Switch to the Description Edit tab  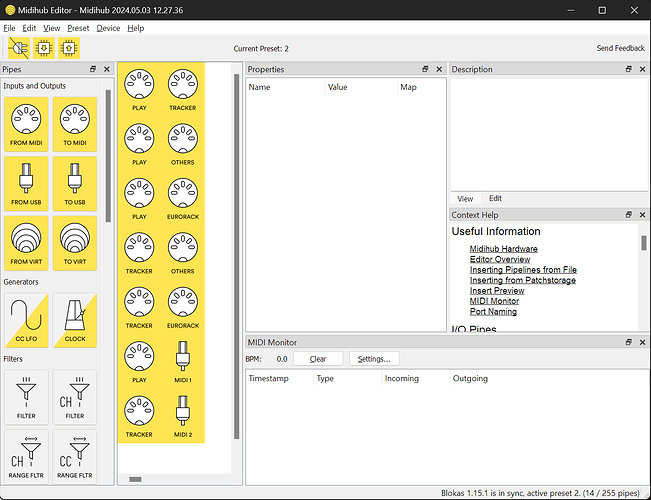tap(495, 199)
